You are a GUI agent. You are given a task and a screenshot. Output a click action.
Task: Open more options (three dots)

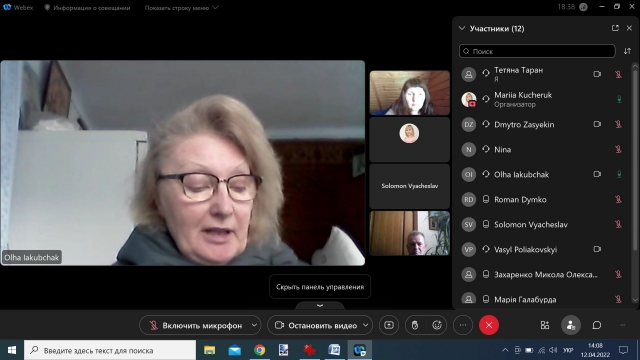[x=463, y=325]
